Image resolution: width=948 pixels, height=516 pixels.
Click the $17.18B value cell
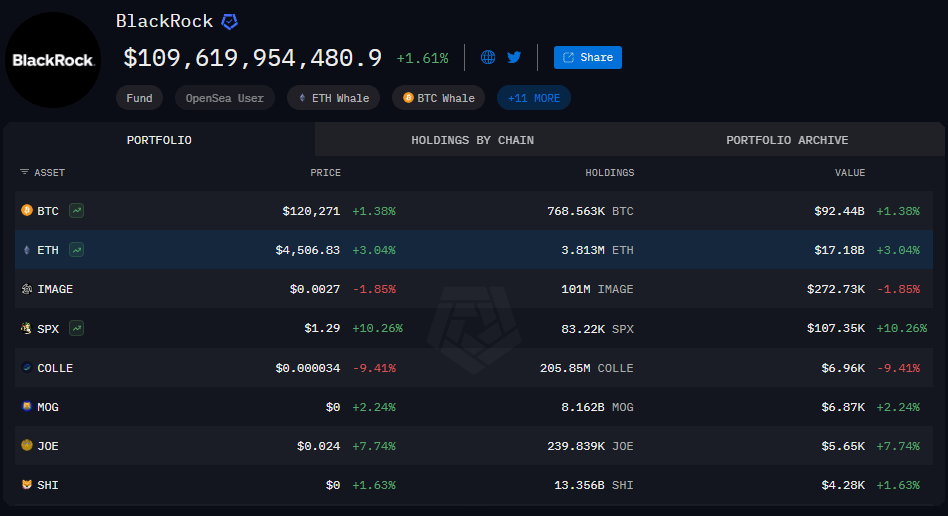pyautogui.click(x=839, y=250)
